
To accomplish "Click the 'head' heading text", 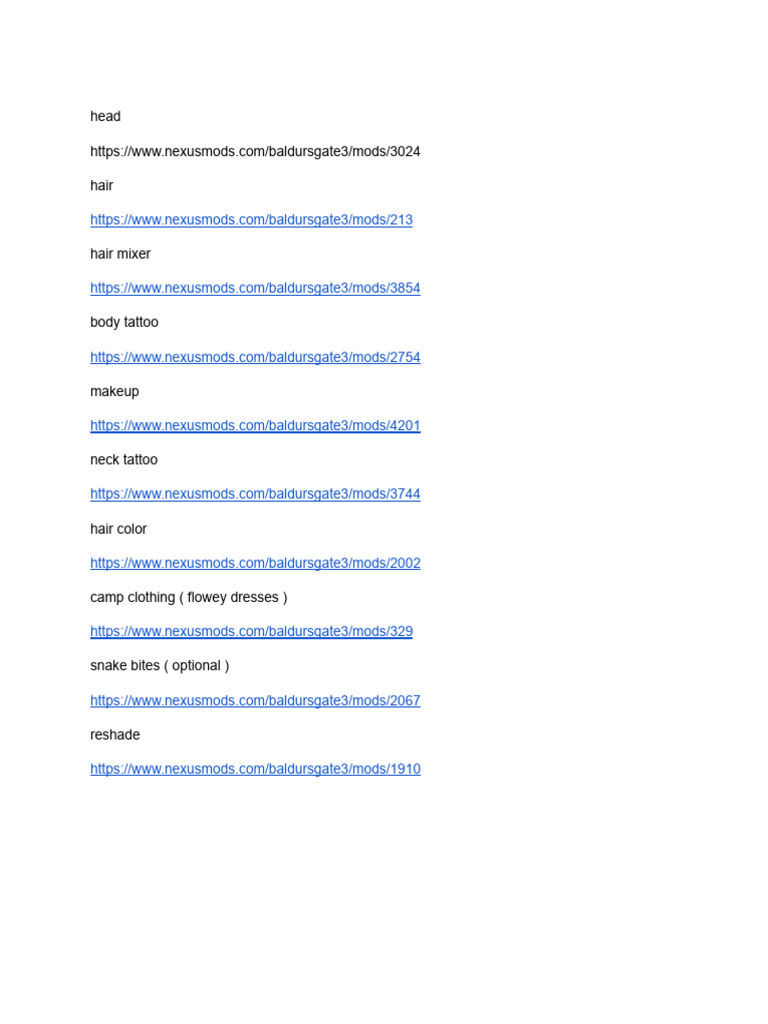I will tap(105, 116).
